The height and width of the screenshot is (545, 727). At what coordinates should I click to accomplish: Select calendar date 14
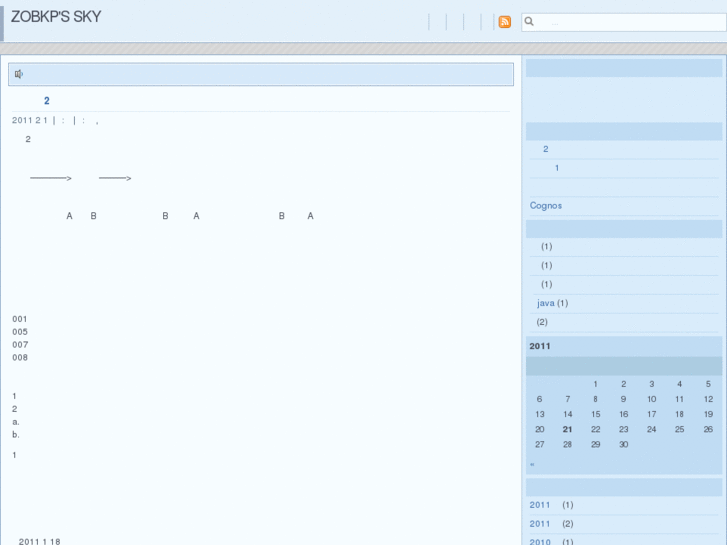[568, 414]
